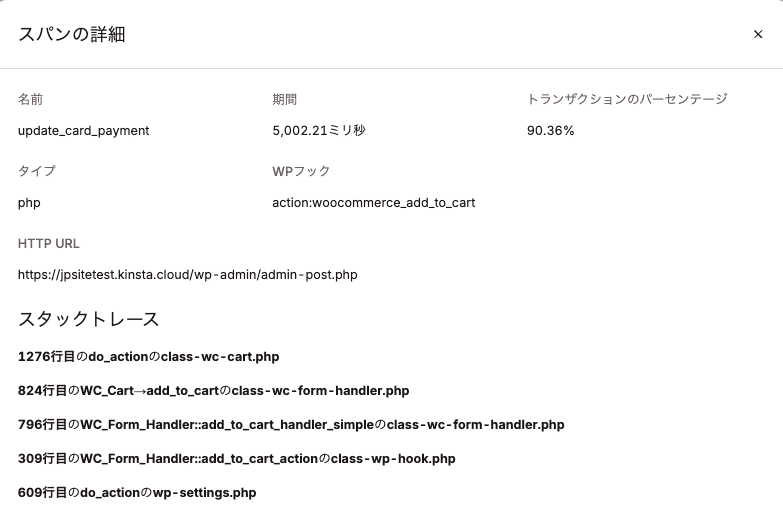Select the 1276行目 class-wc-cart.php stack entry
Viewport: 783px width, 514px height.
149,356
